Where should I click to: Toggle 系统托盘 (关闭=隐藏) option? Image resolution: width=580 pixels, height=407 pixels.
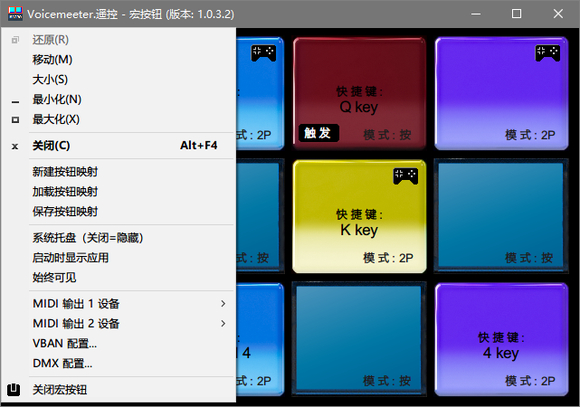(x=118, y=238)
